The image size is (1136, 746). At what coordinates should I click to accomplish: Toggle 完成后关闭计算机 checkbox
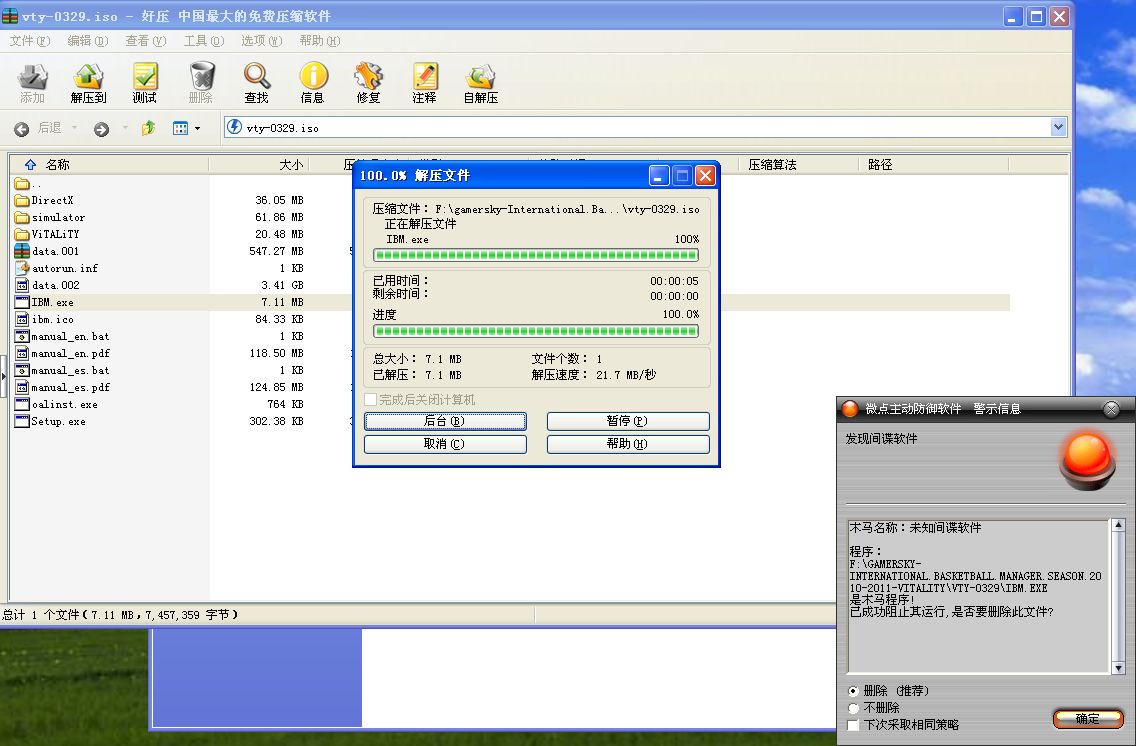pos(370,400)
